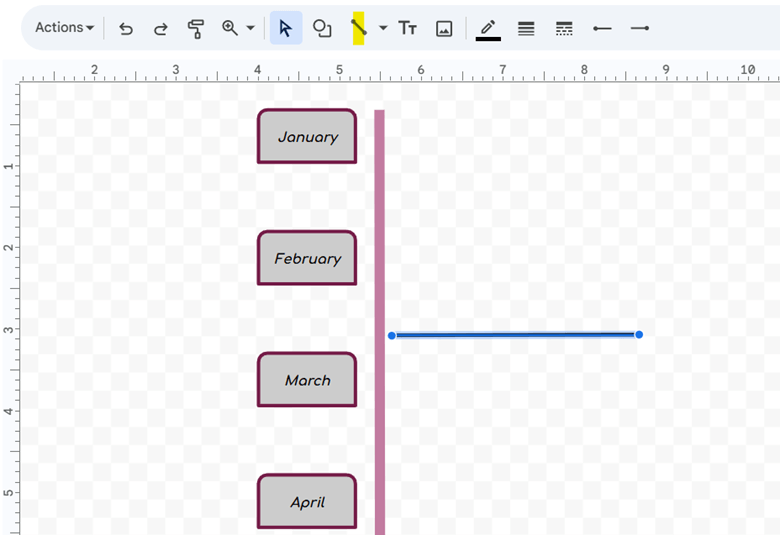Choose the Select arrow tool
780x535 pixels.
click(x=286, y=29)
